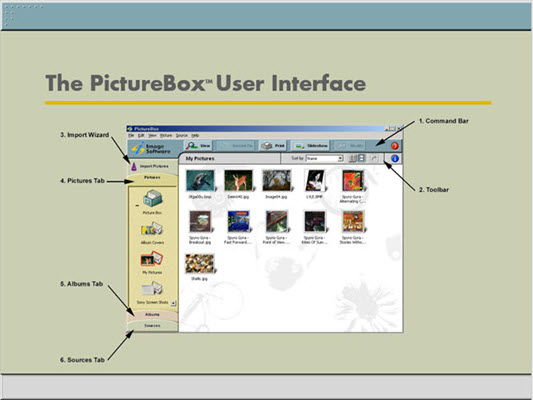Select the Spyro Gyra Rites Of Sum thumbnail
533x400 pixels.
(315, 222)
